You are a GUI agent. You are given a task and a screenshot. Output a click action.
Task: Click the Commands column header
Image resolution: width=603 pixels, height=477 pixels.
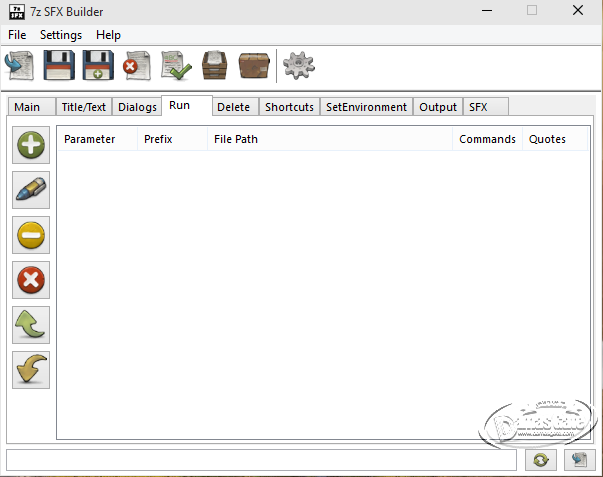click(487, 139)
